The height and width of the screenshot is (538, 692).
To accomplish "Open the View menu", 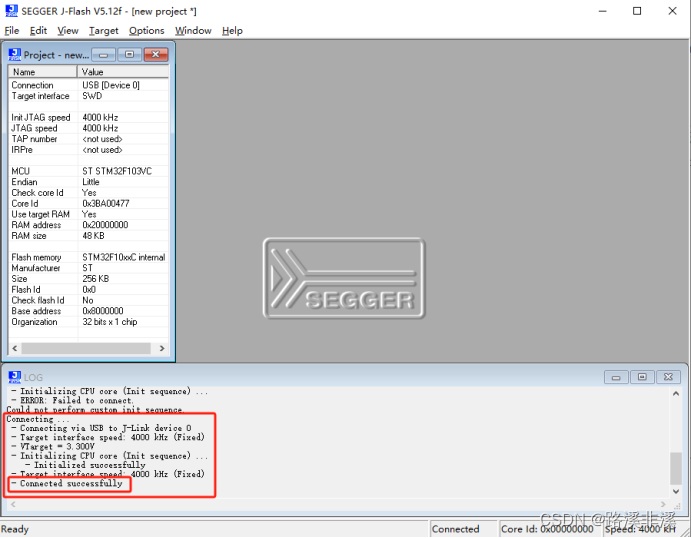I will click(x=68, y=30).
